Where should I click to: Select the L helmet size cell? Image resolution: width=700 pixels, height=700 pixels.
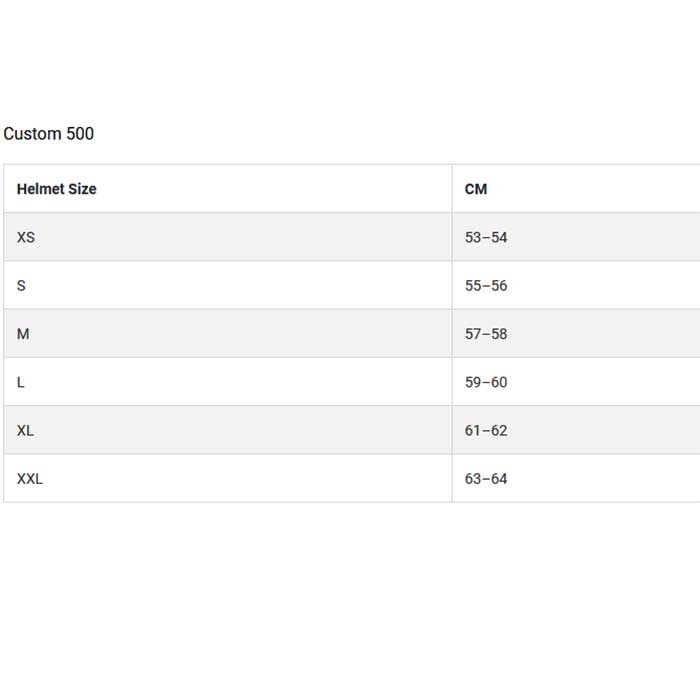(21, 382)
